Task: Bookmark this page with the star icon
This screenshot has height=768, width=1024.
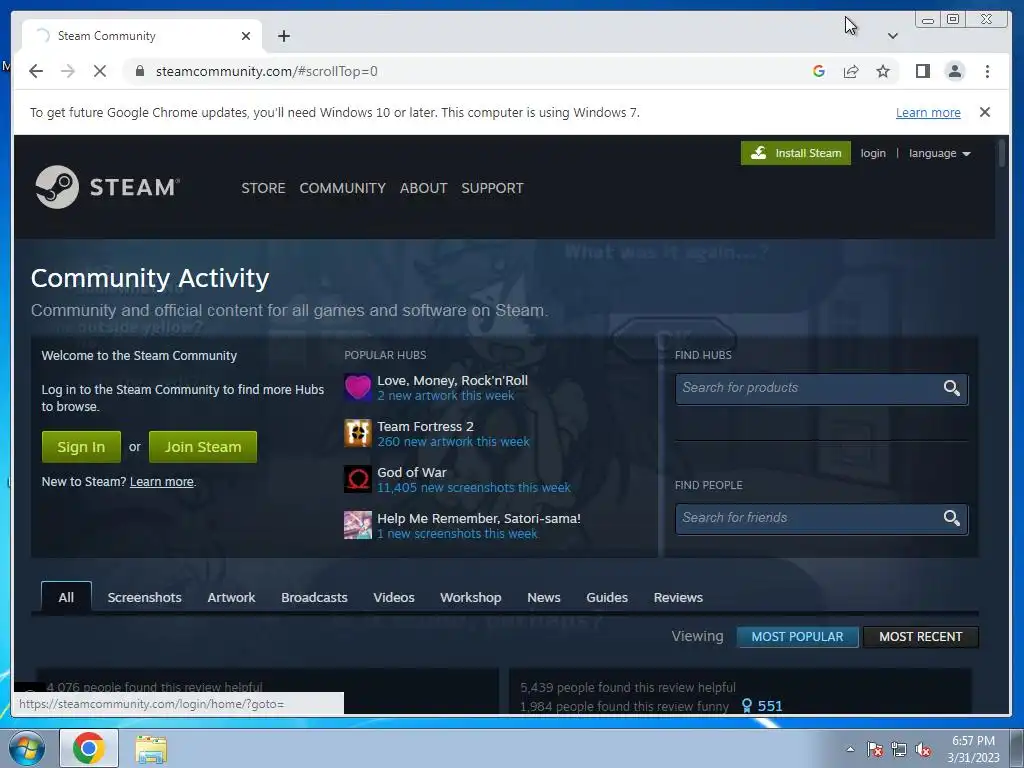Action: click(883, 71)
